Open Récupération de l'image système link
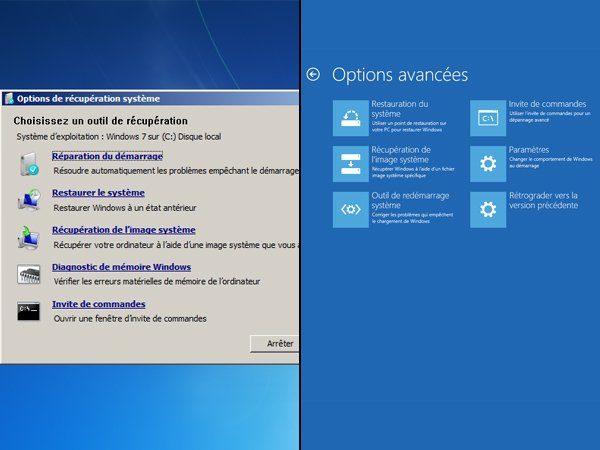The width and height of the screenshot is (600, 450). click(124, 230)
